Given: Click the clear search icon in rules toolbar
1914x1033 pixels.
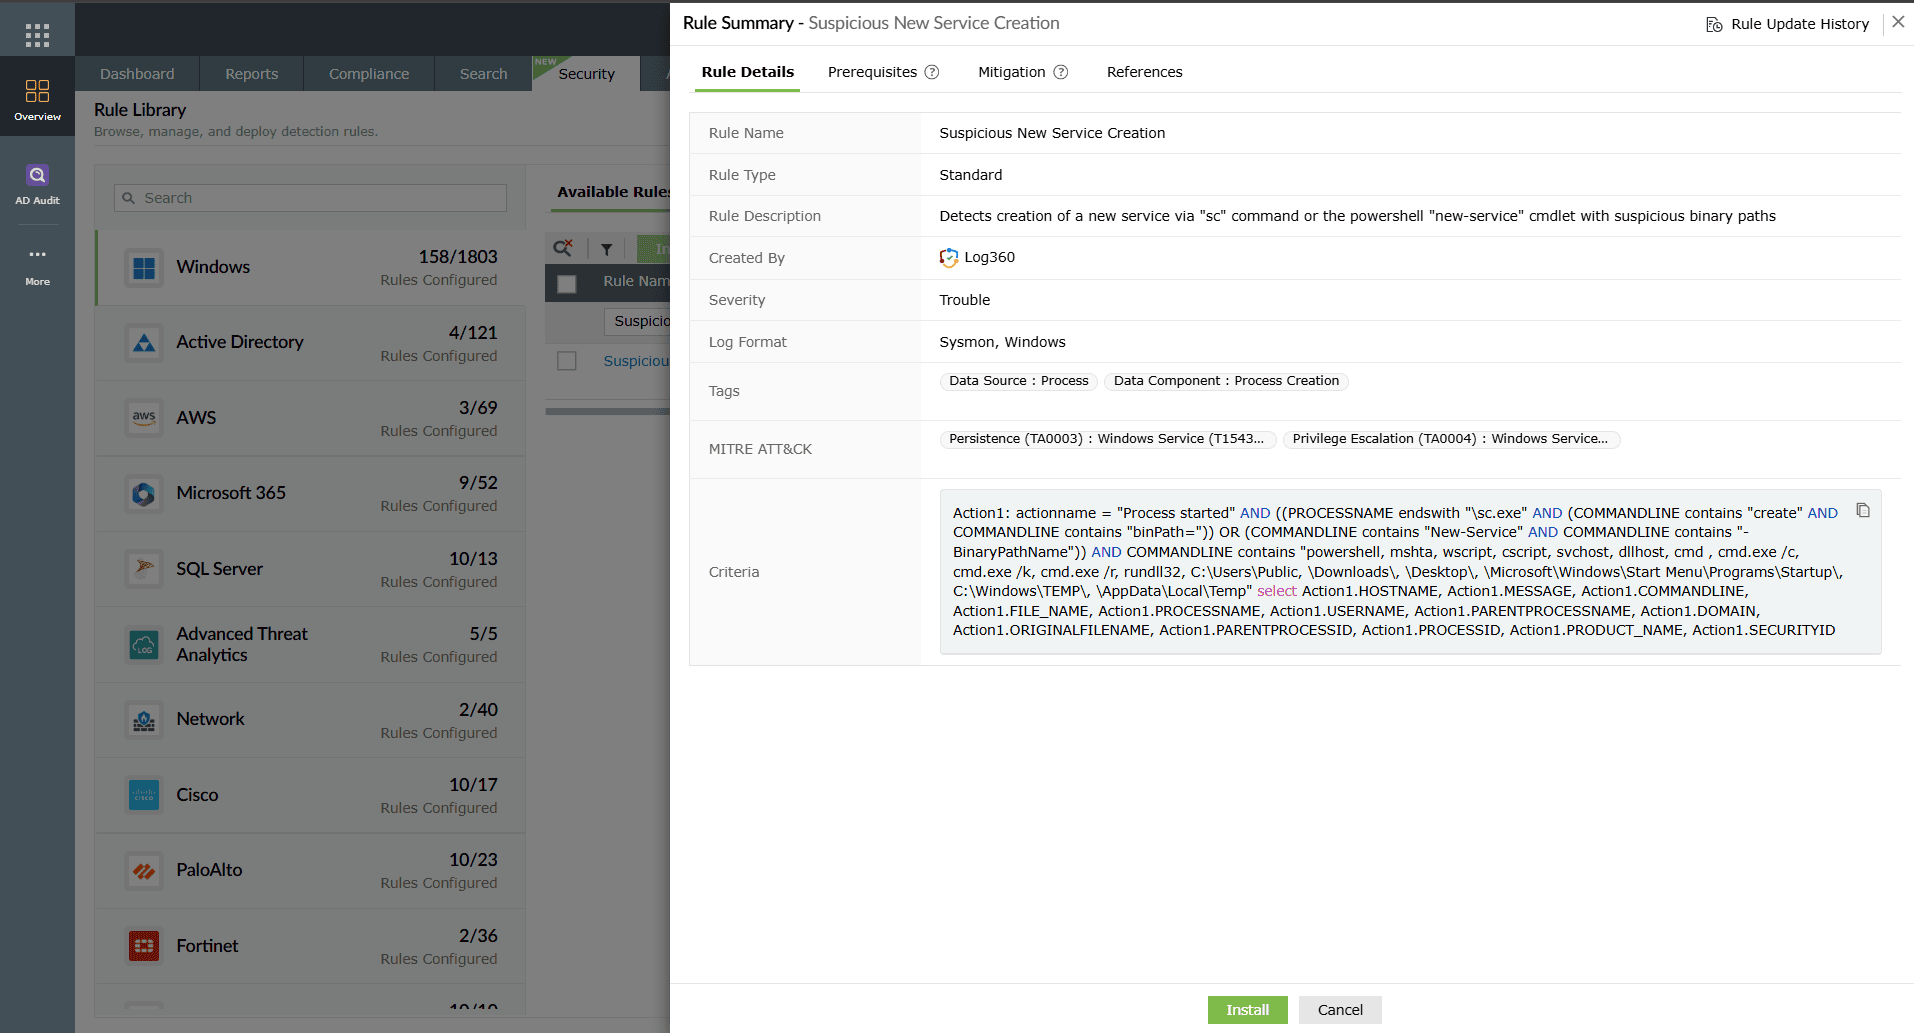Looking at the screenshot, I should tap(564, 248).
